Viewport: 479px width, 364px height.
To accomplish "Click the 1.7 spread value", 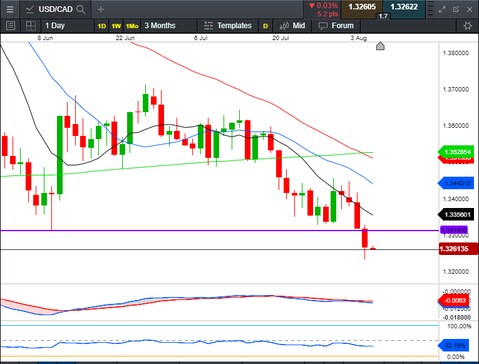I will (383, 16).
